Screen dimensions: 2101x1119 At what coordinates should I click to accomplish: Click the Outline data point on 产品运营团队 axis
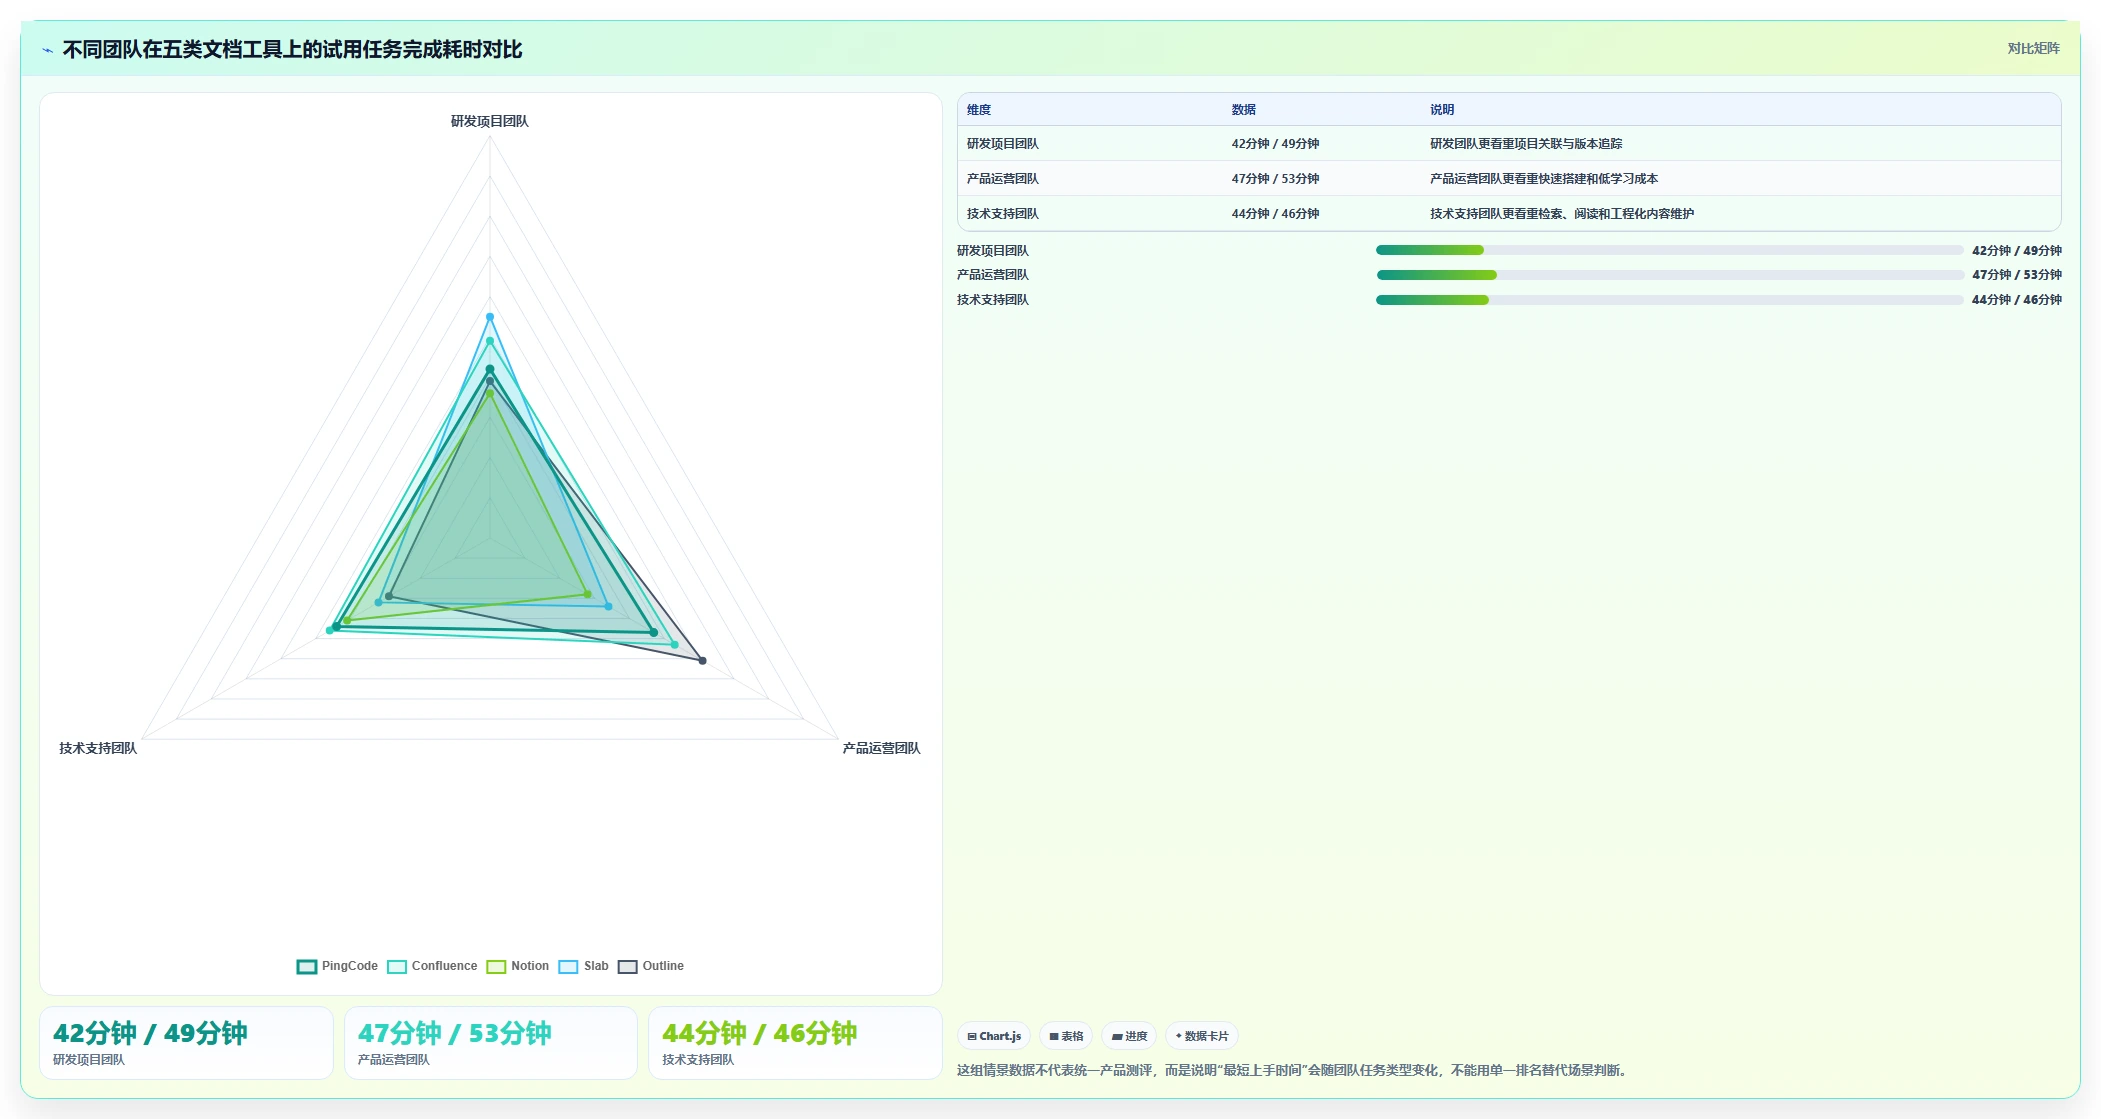pyautogui.click(x=703, y=661)
